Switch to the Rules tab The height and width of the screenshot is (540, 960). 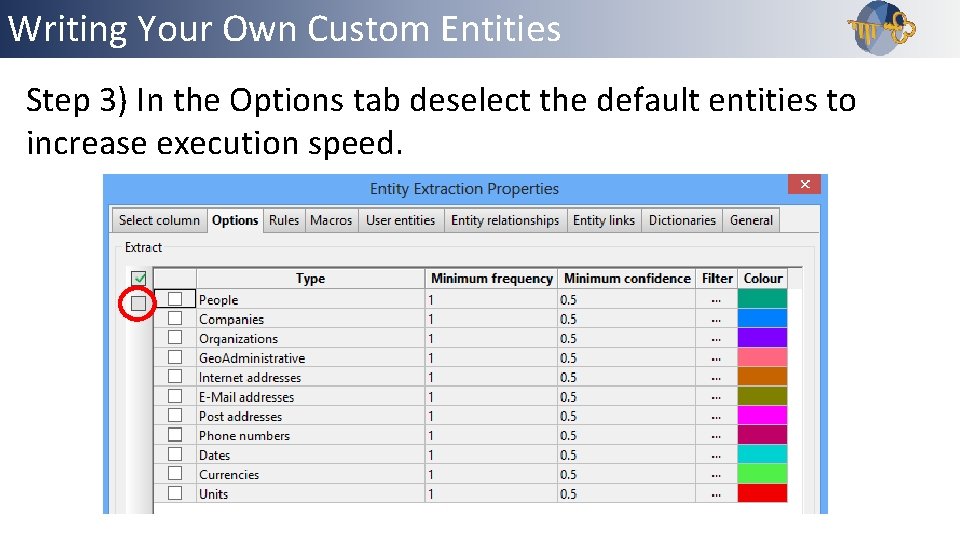[284, 220]
